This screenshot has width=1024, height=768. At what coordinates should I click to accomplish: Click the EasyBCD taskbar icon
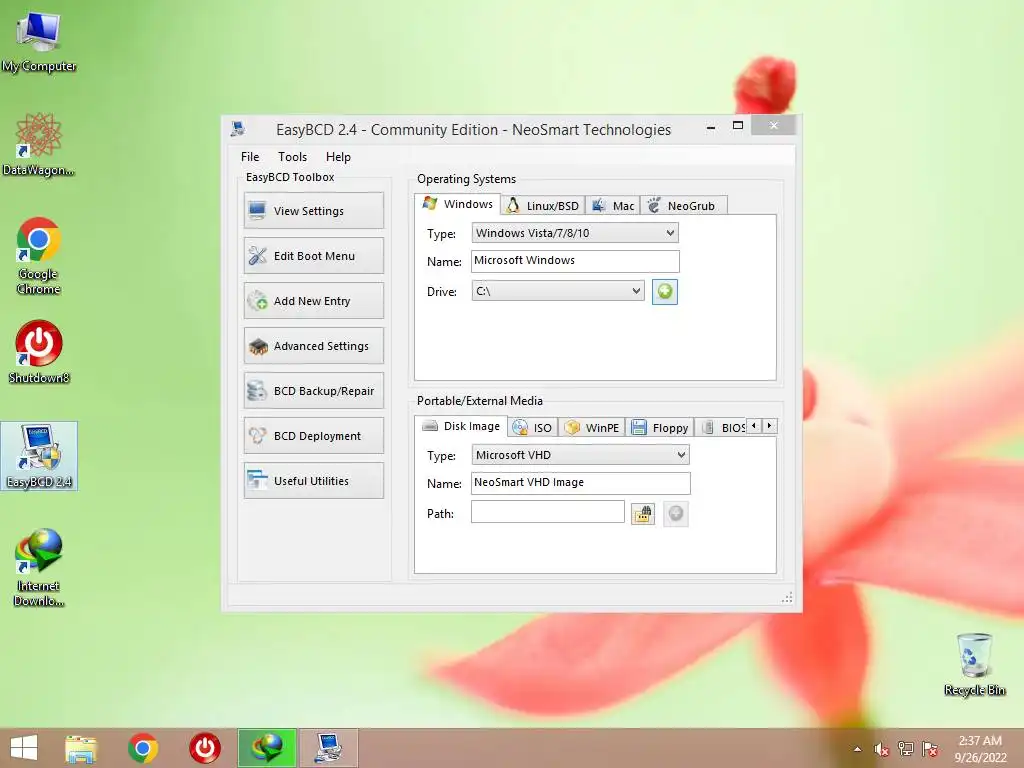tap(329, 748)
